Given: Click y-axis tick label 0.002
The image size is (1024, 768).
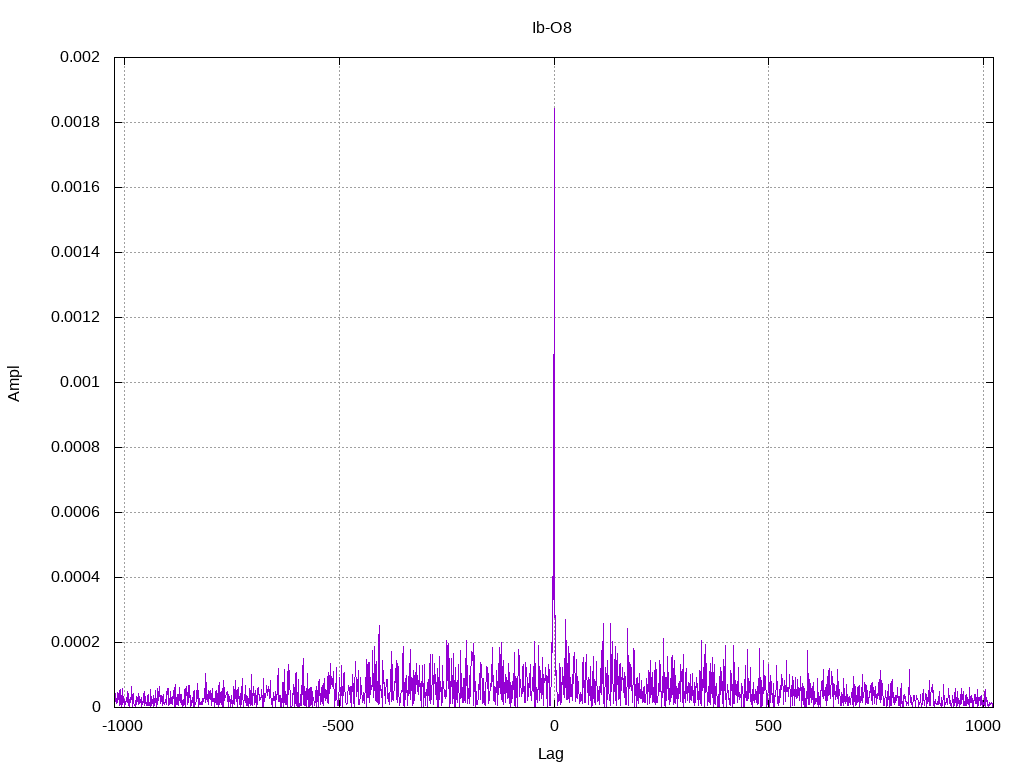Looking at the screenshot, I should tap(80, 57).
